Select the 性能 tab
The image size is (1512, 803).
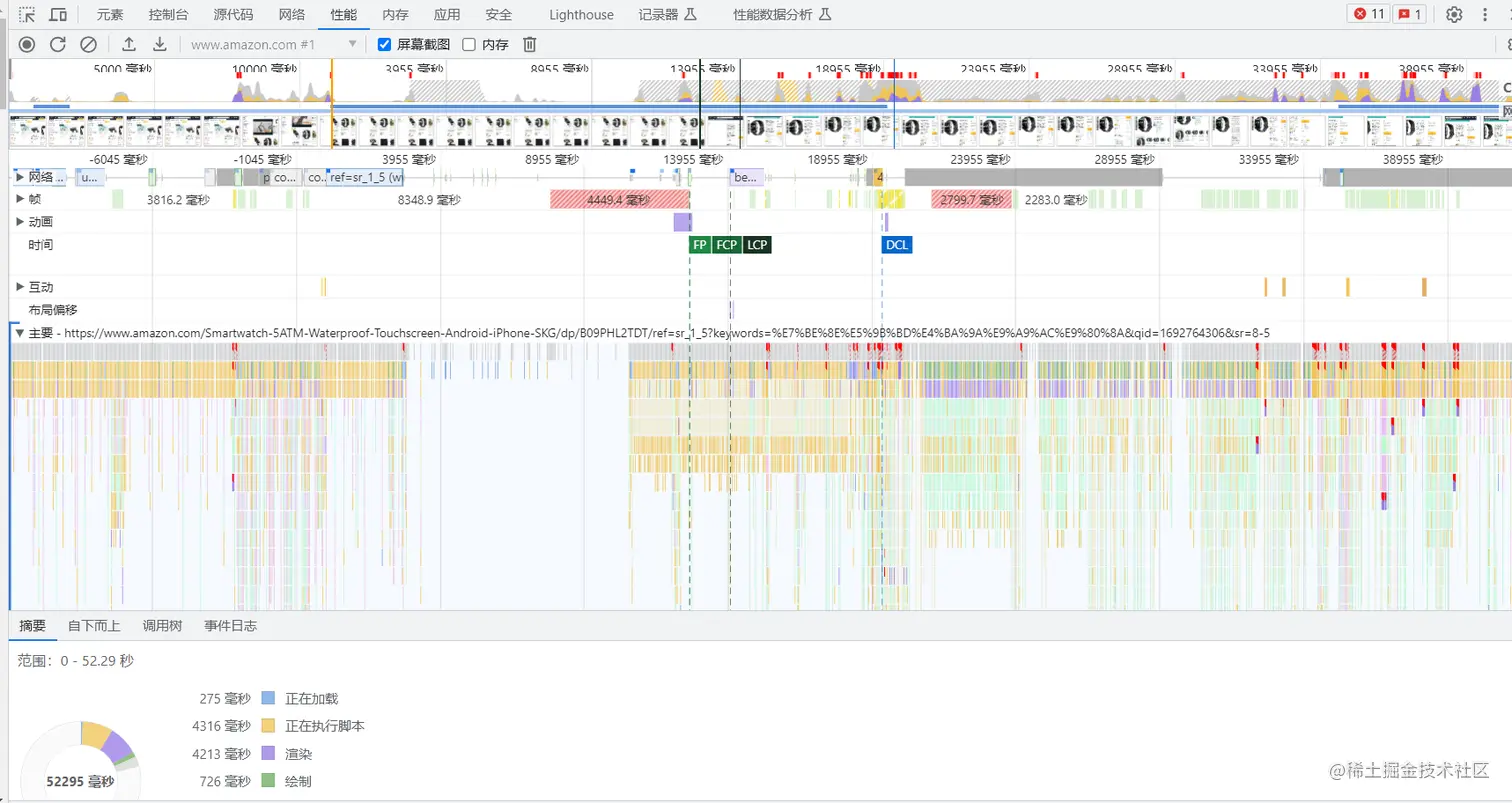[344, 15]
